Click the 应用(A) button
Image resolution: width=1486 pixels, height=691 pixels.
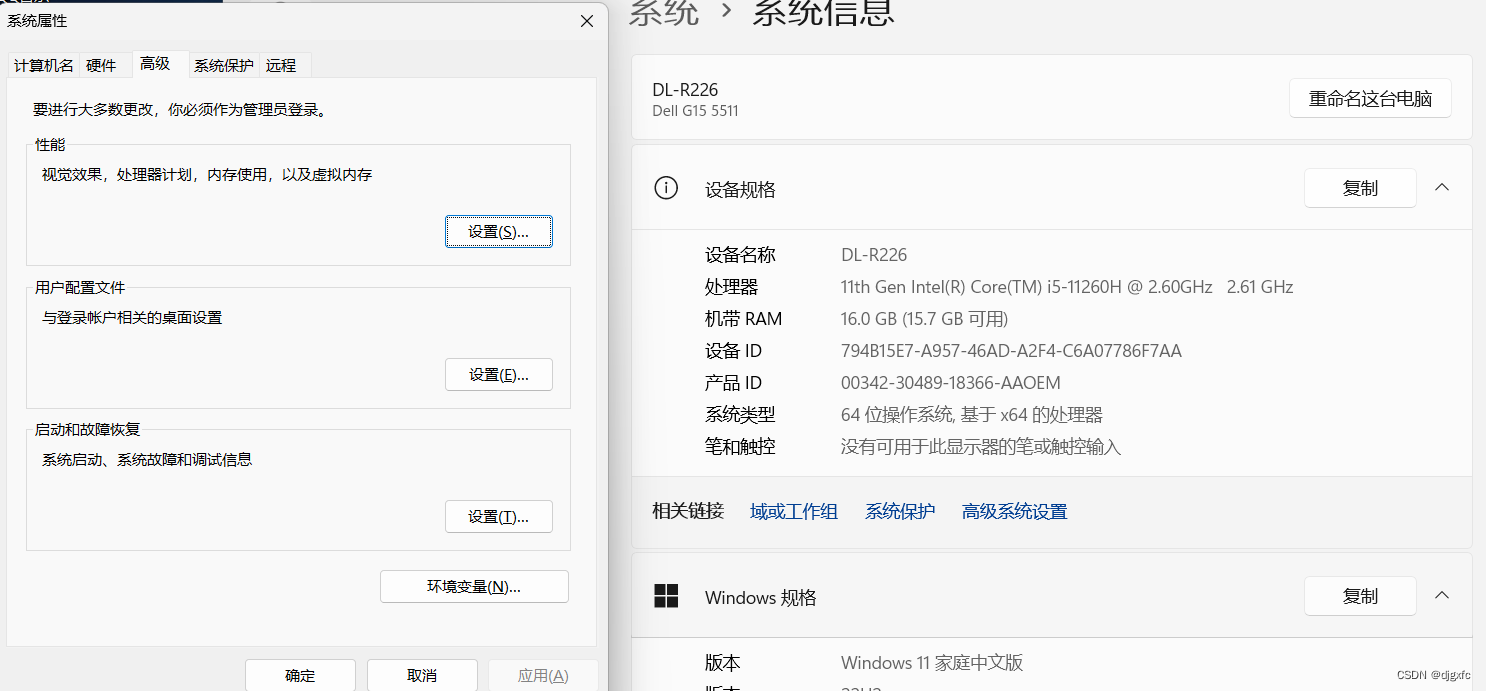pyautogui.click(x=543, y=675)
